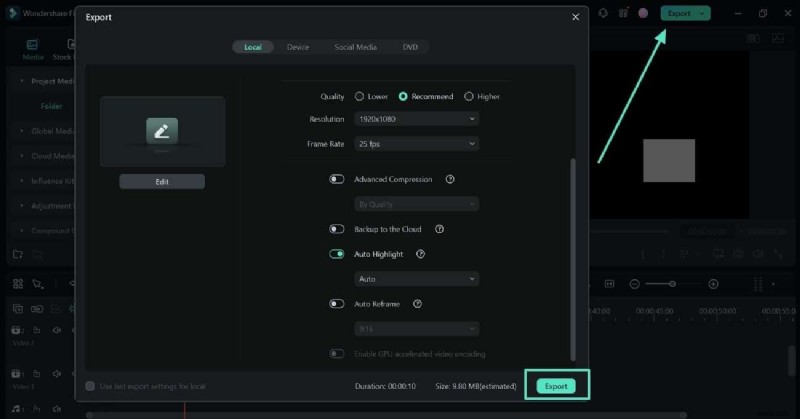
Task: Enable the Advanced Compression toggle
Action: tap(337, 179)
